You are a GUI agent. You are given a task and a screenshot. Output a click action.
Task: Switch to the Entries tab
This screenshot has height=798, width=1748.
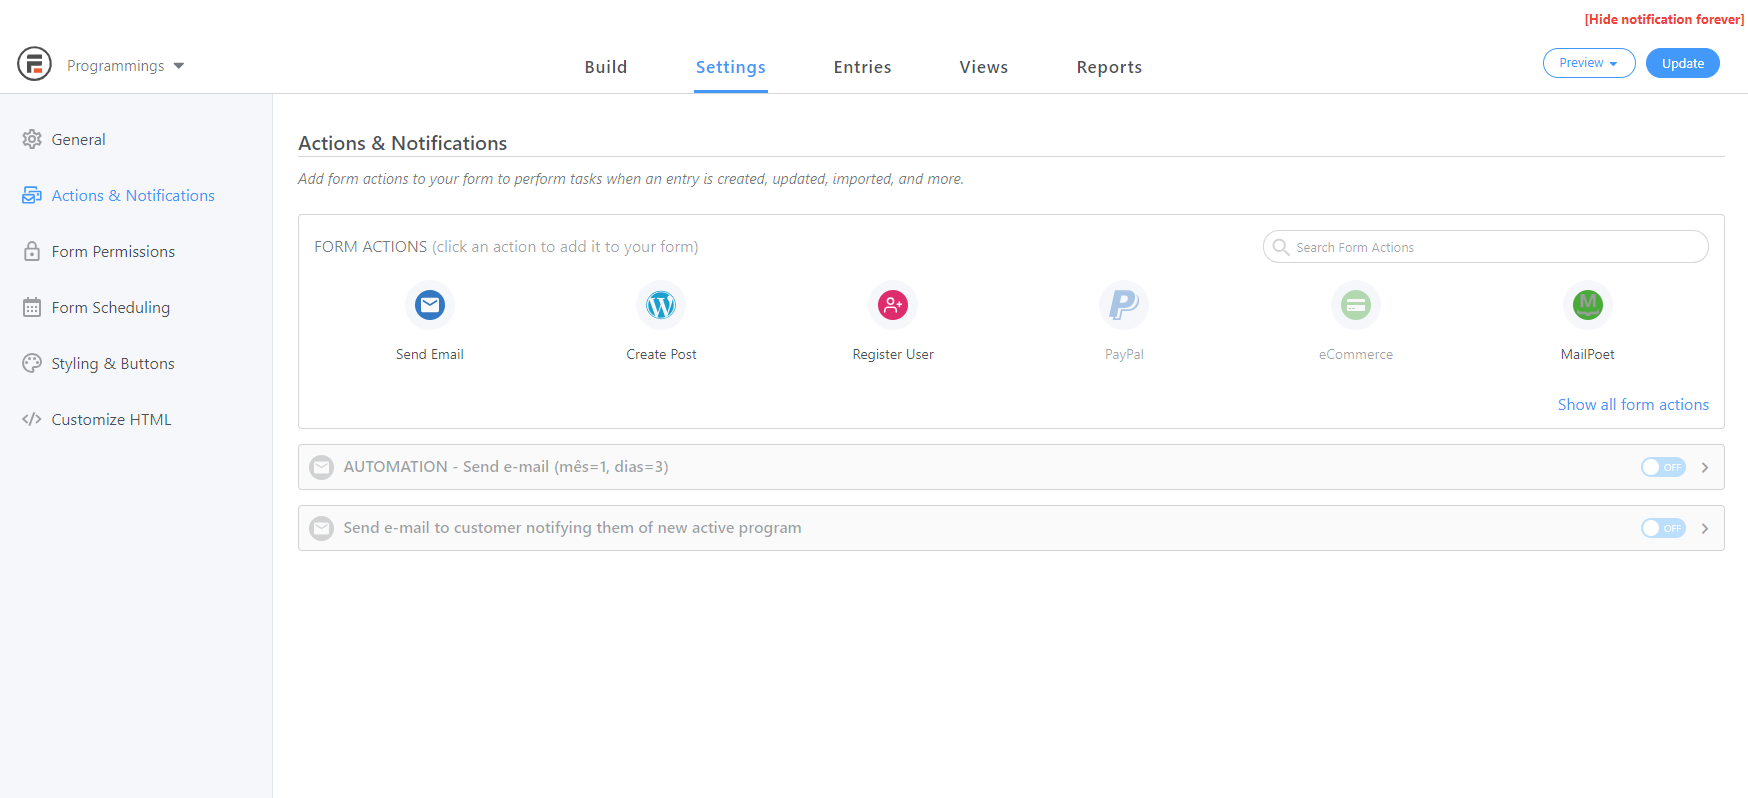862,67
